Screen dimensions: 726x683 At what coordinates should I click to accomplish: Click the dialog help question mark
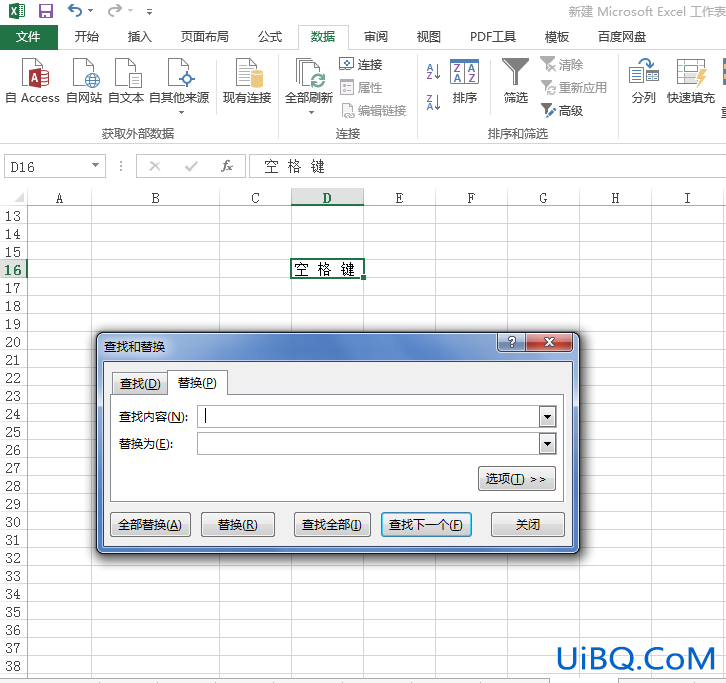tap(512, 342)
